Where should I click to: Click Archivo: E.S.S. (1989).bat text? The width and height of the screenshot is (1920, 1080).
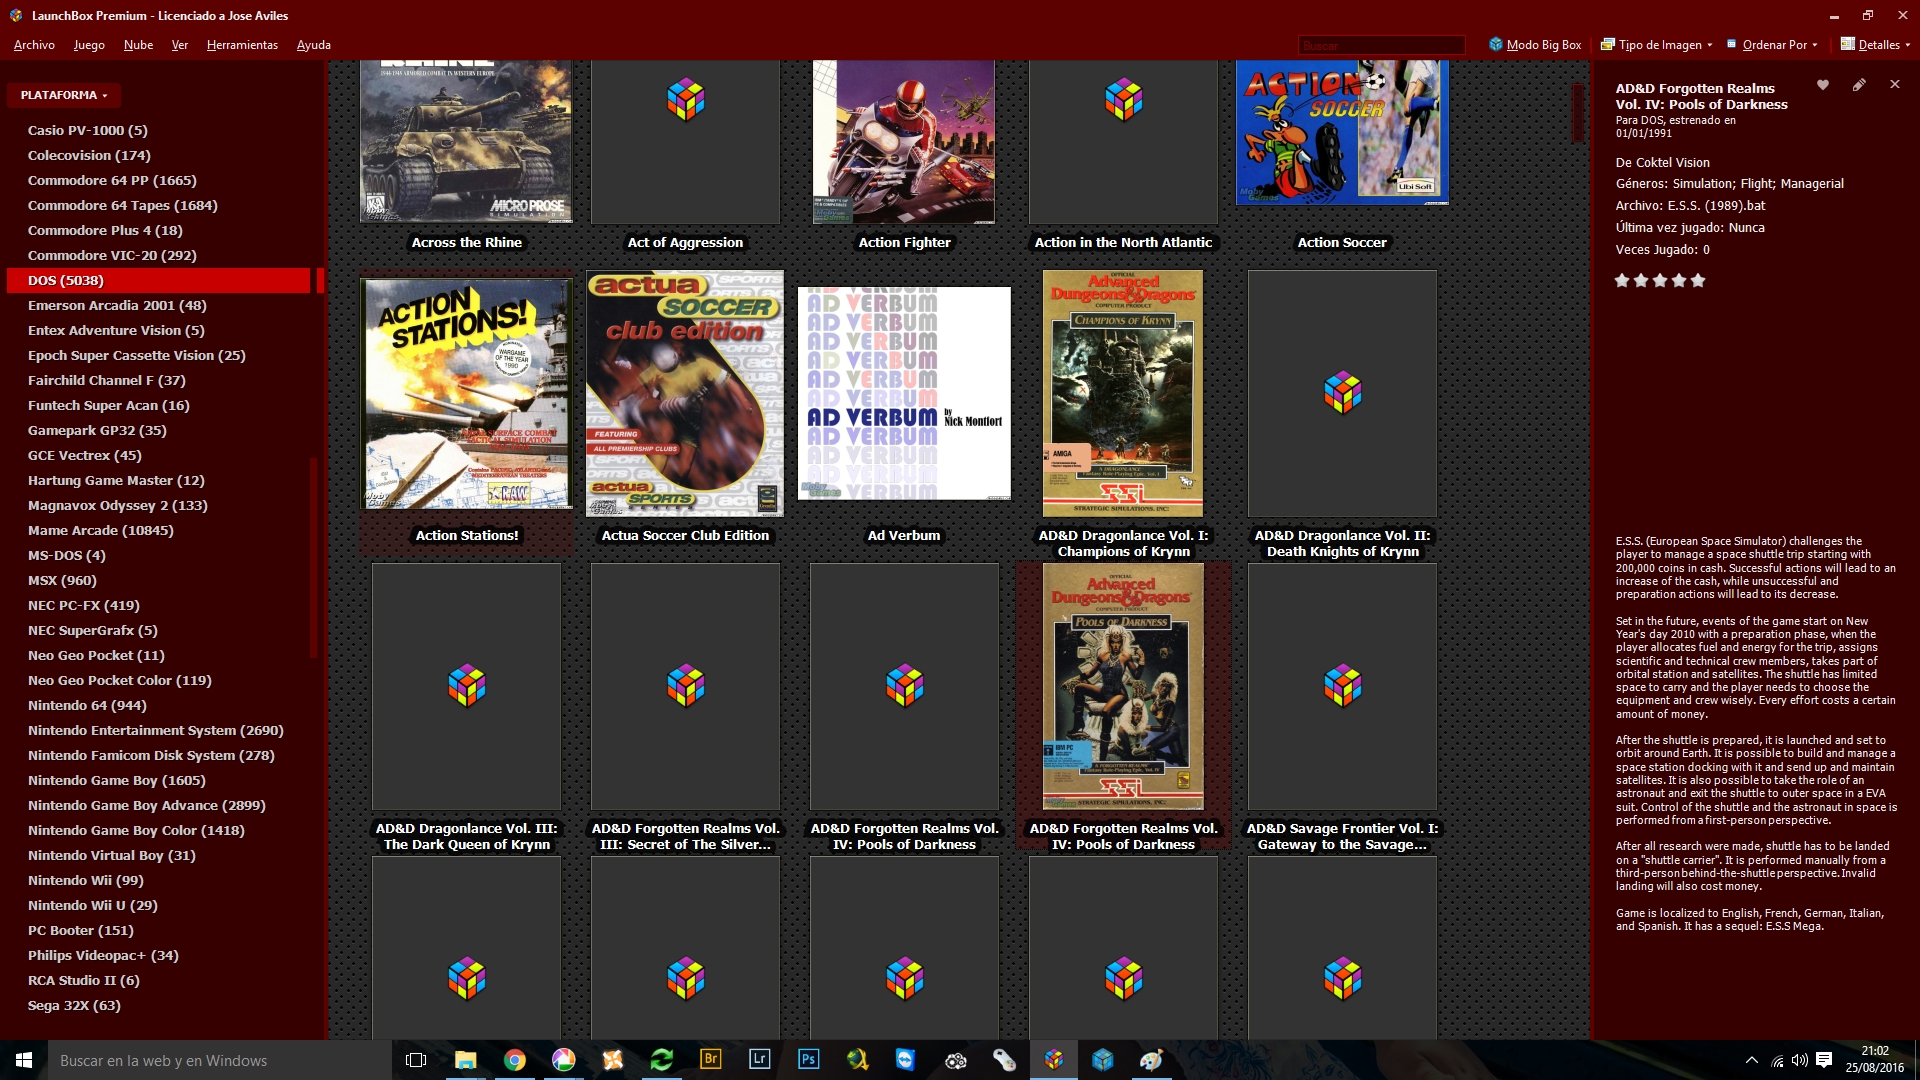pos(1690,205)
